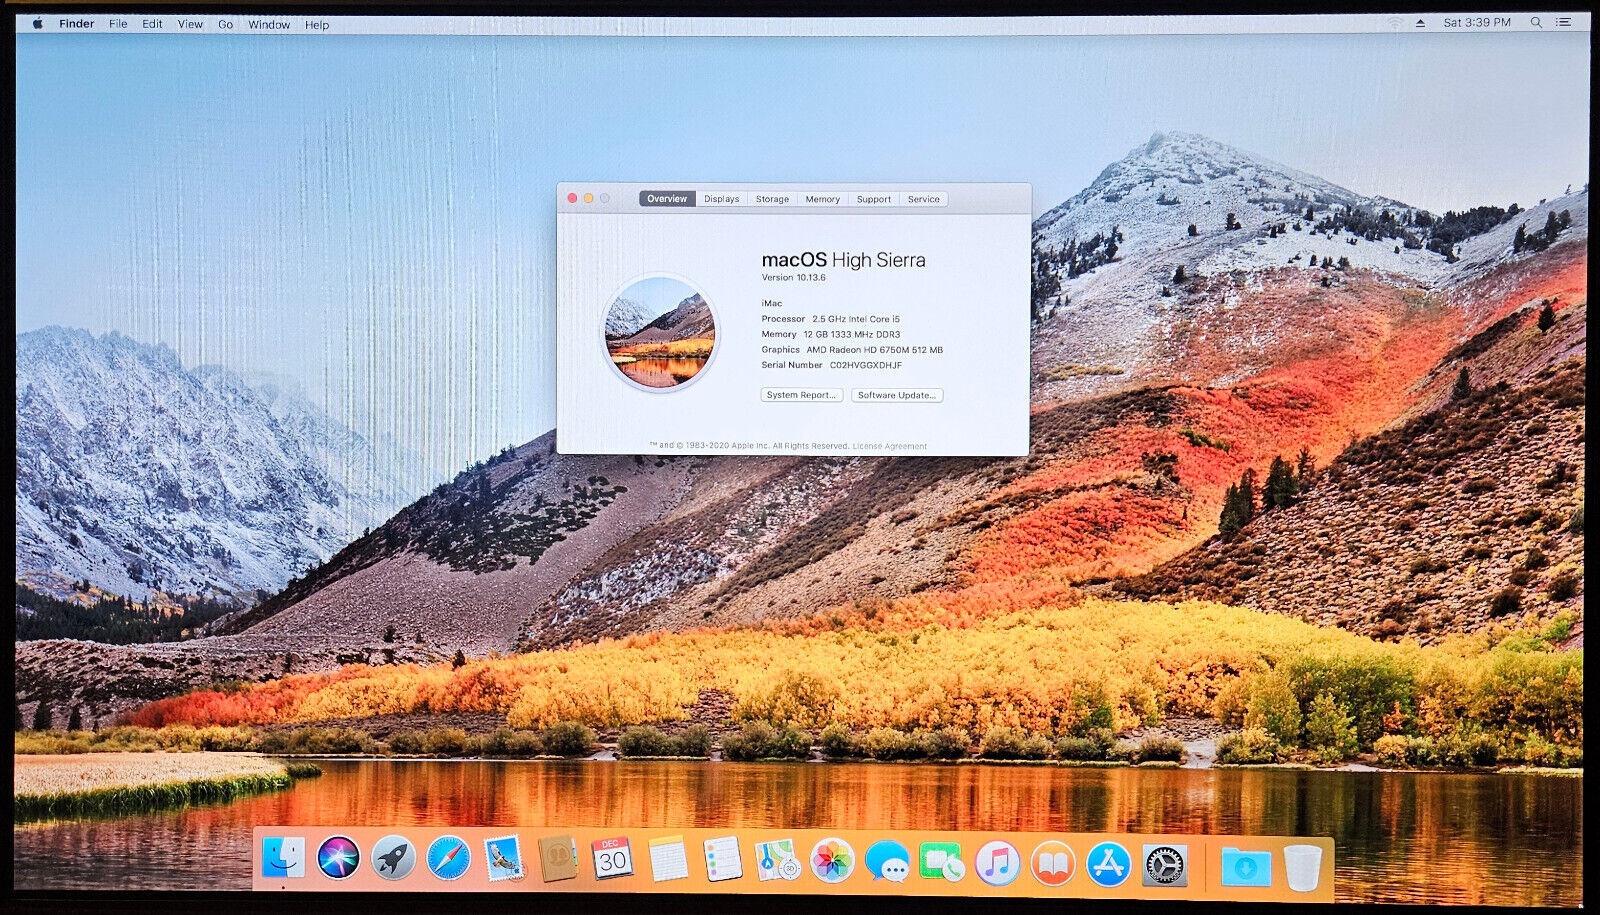Open the License Agreement link
This screenshot has width=1600, height=915.
(890, 446)
